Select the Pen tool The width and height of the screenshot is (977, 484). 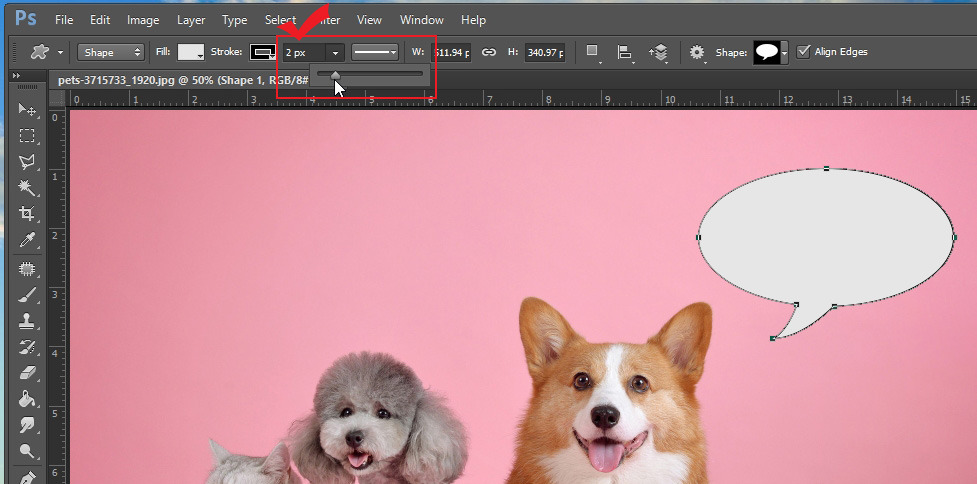coord(26,477)
